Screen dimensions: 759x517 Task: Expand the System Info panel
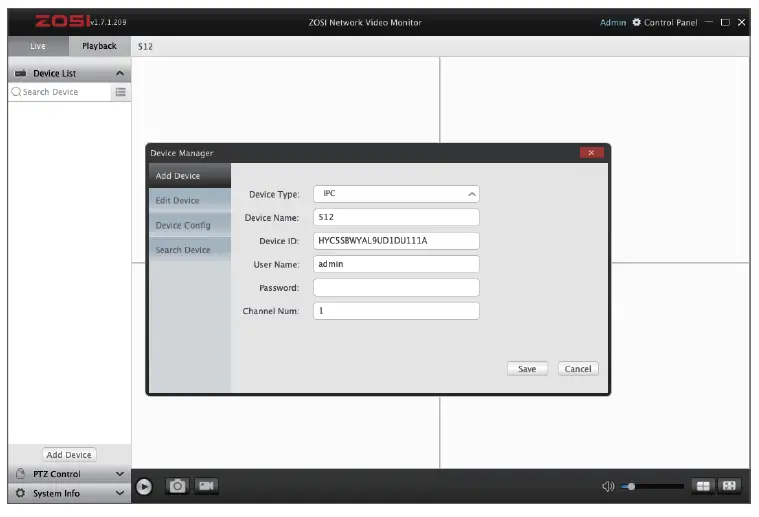120,493
